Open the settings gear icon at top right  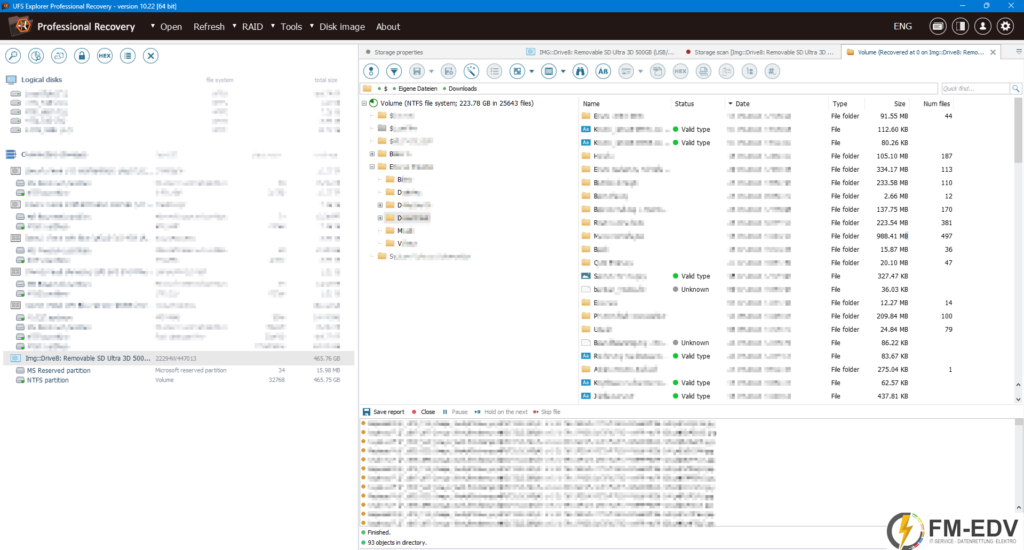[1005, 26]
